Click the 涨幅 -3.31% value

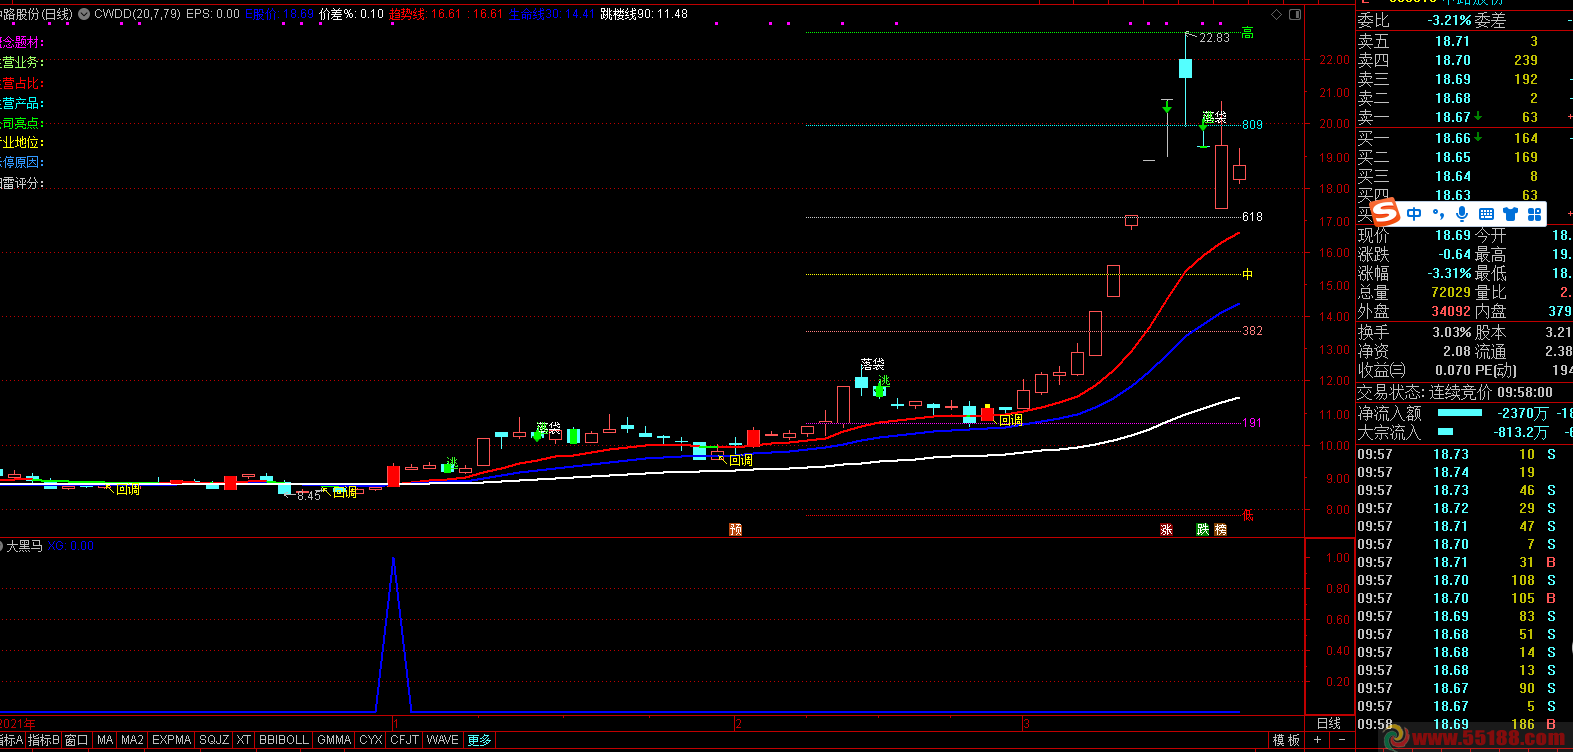(x=1449, y=273)
